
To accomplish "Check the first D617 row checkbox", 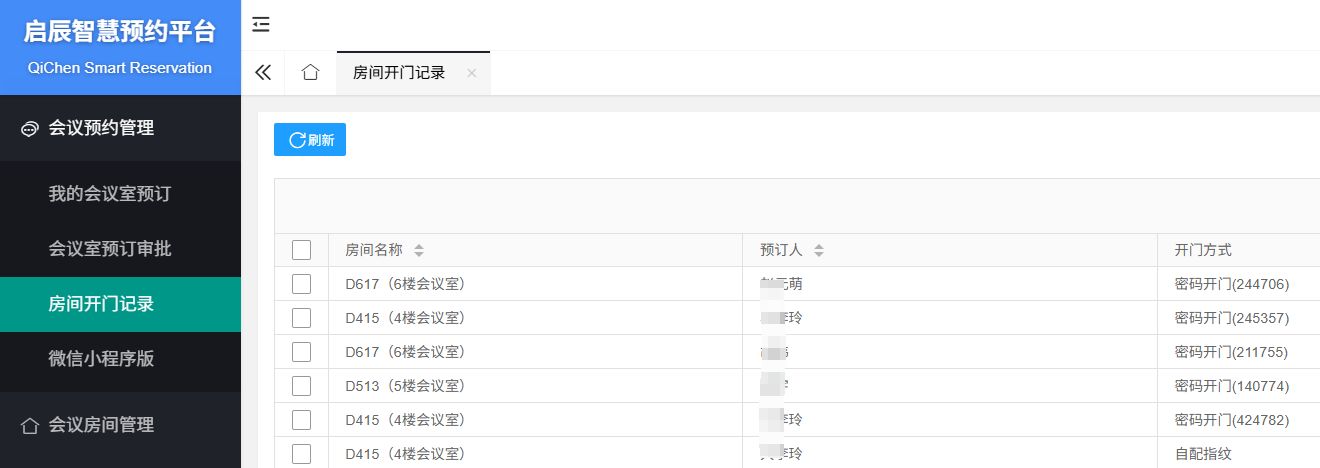I will click(301, 284).
